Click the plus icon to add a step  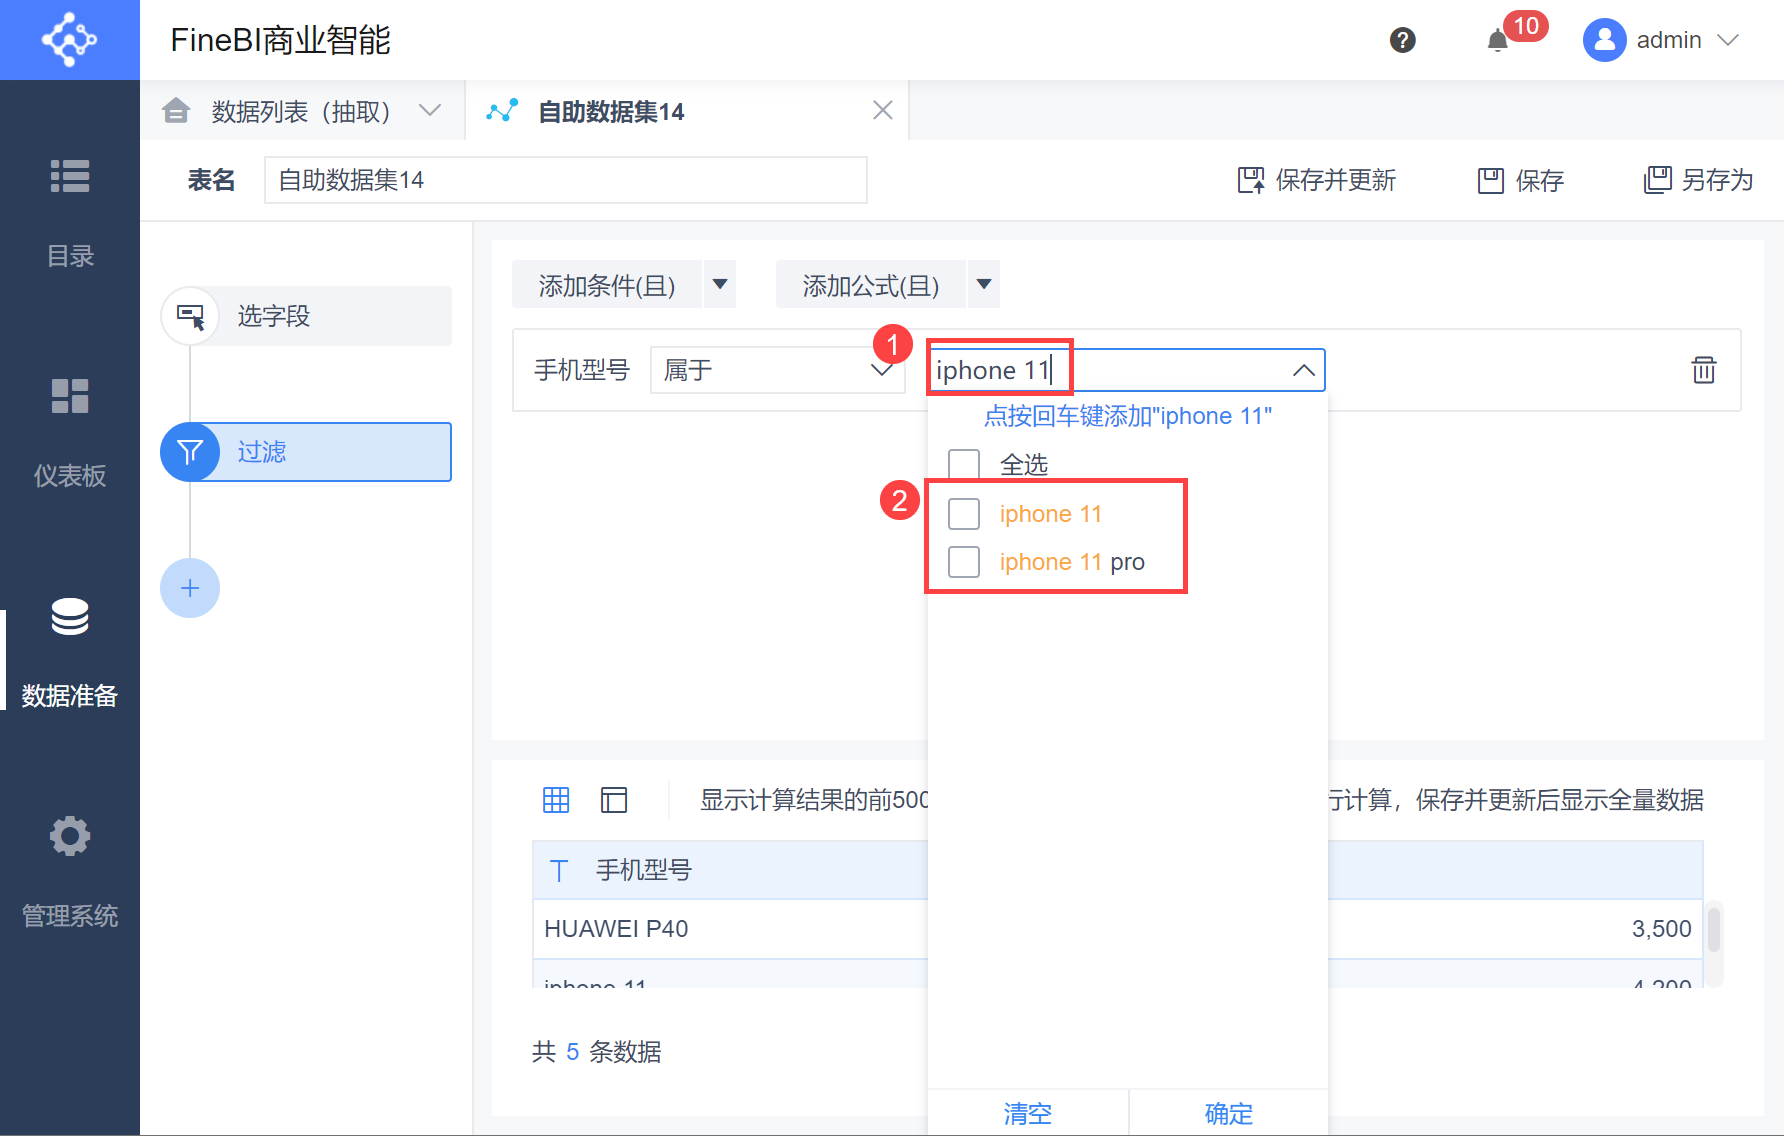coord(190,588)
